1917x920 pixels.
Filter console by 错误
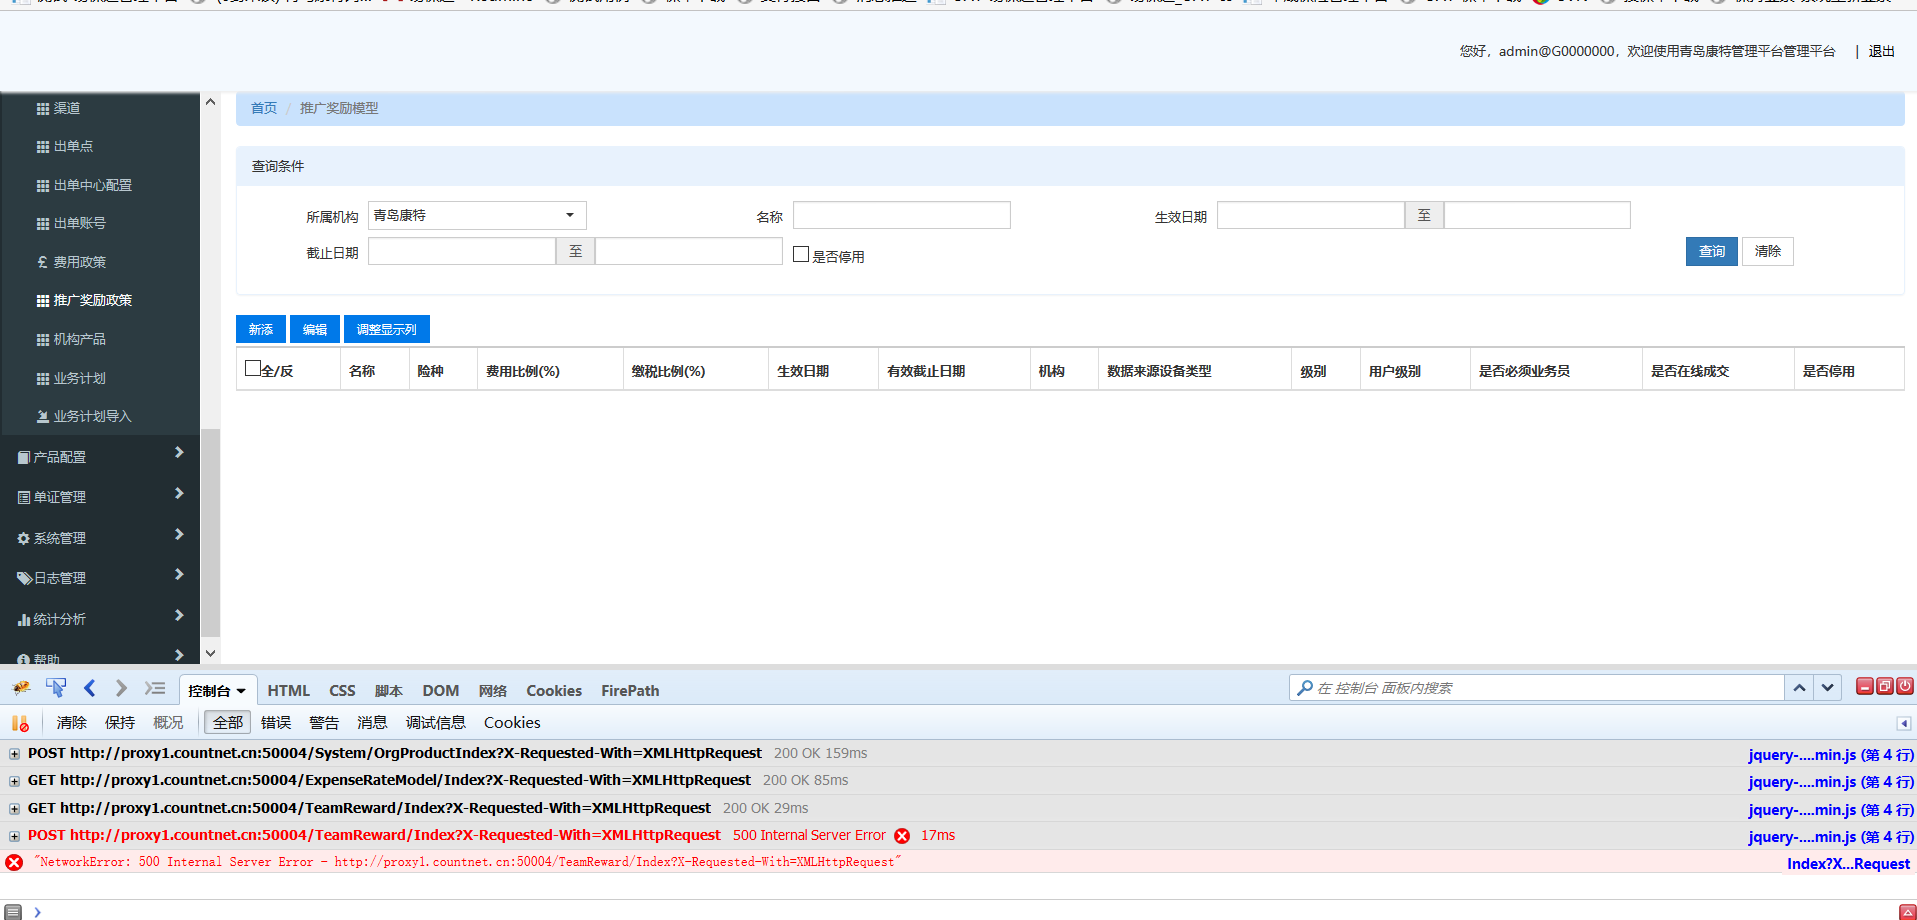point(276,723)
